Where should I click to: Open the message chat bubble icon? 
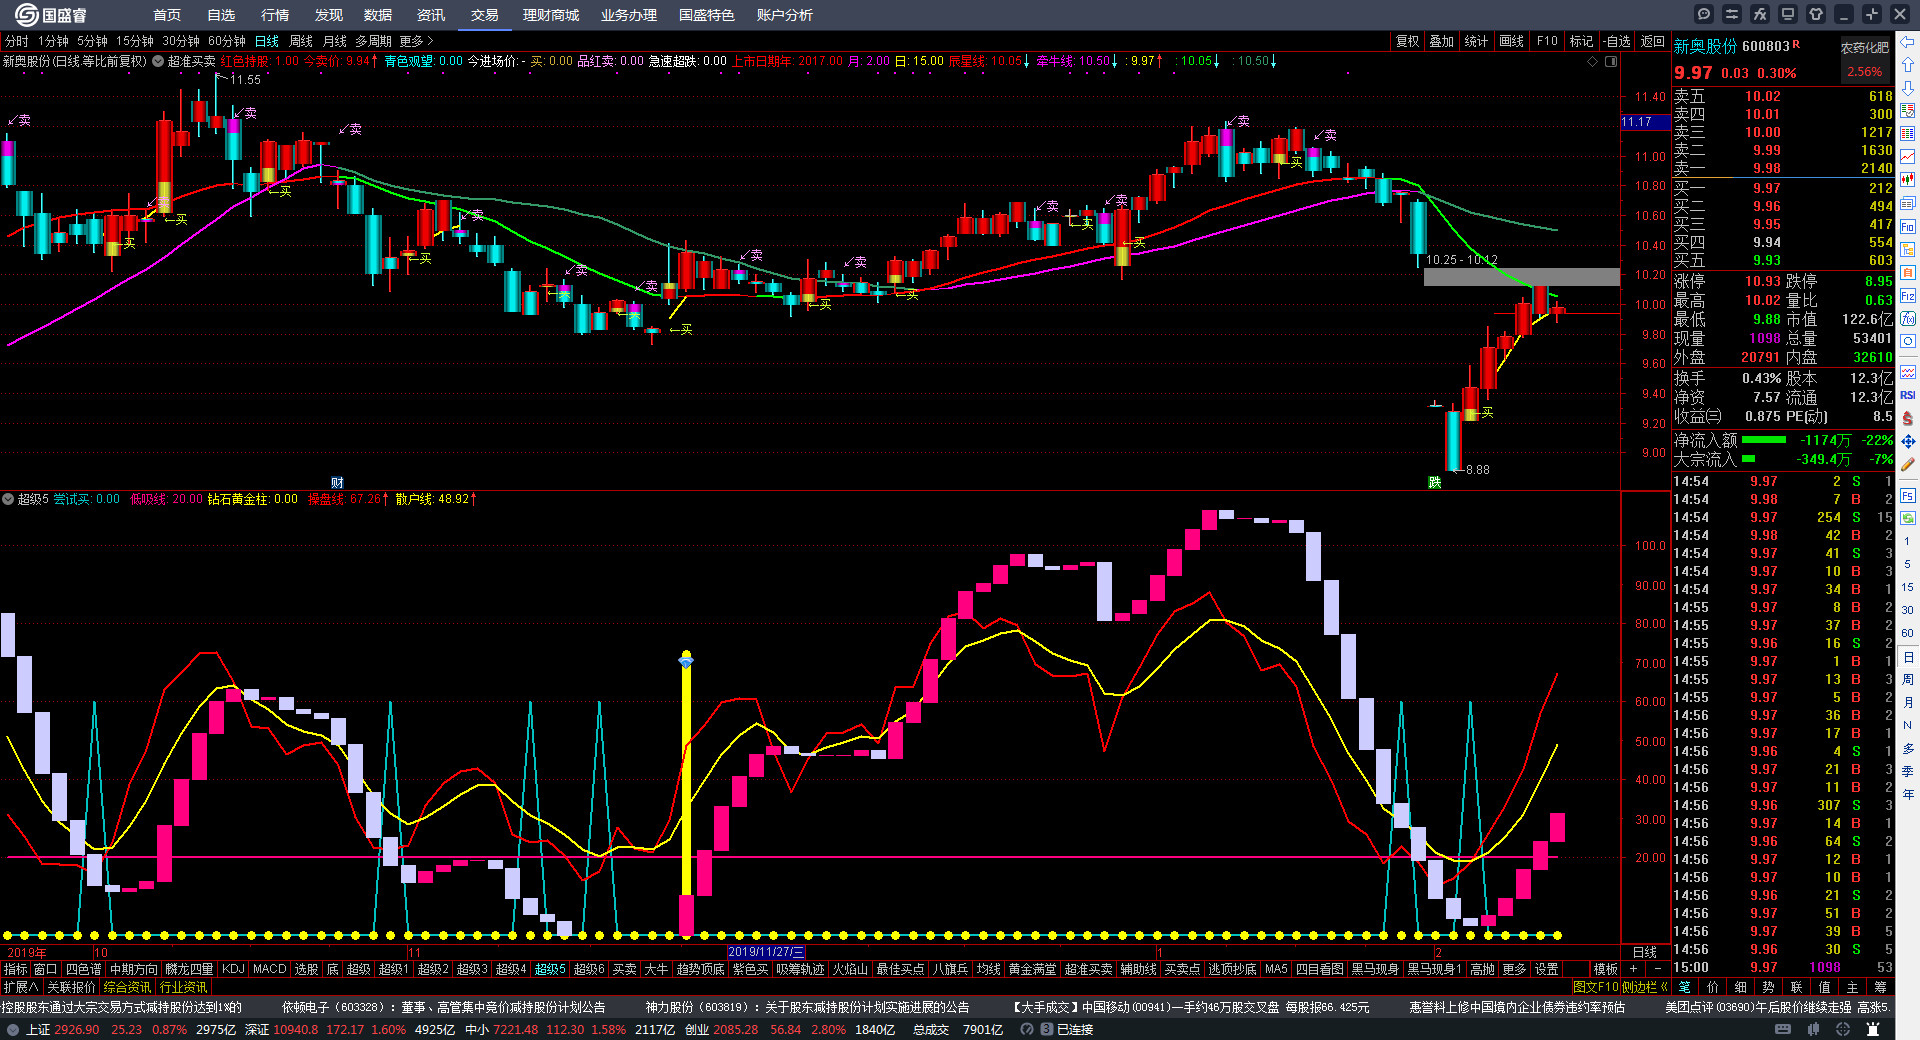[1704, 14]
